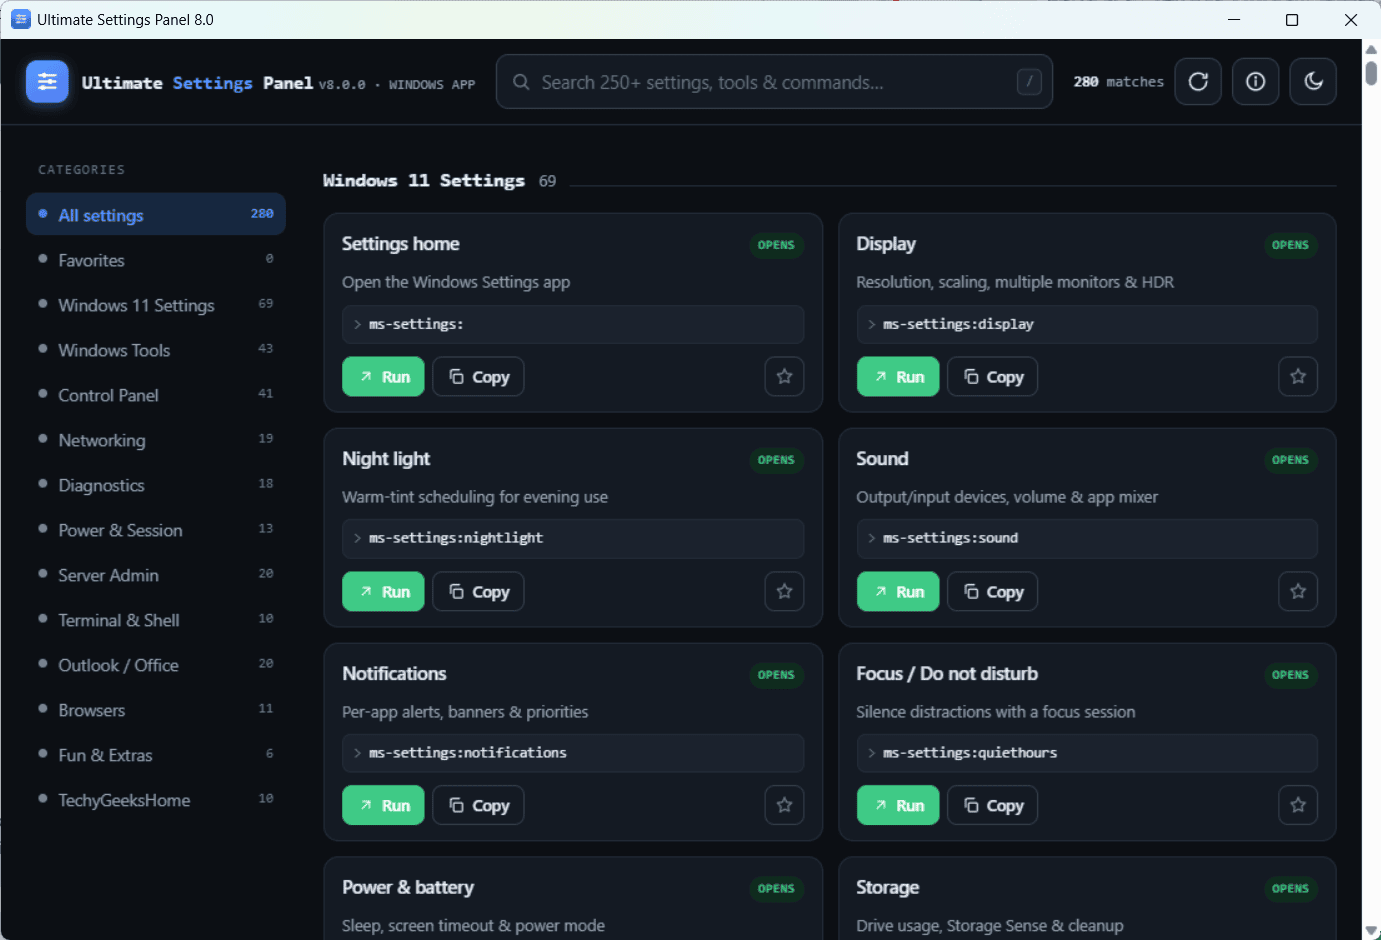Image resolution: width=1381 pixels, height=940 pixels.
Task: Select the Browsers category
Action: pos(156,710)
